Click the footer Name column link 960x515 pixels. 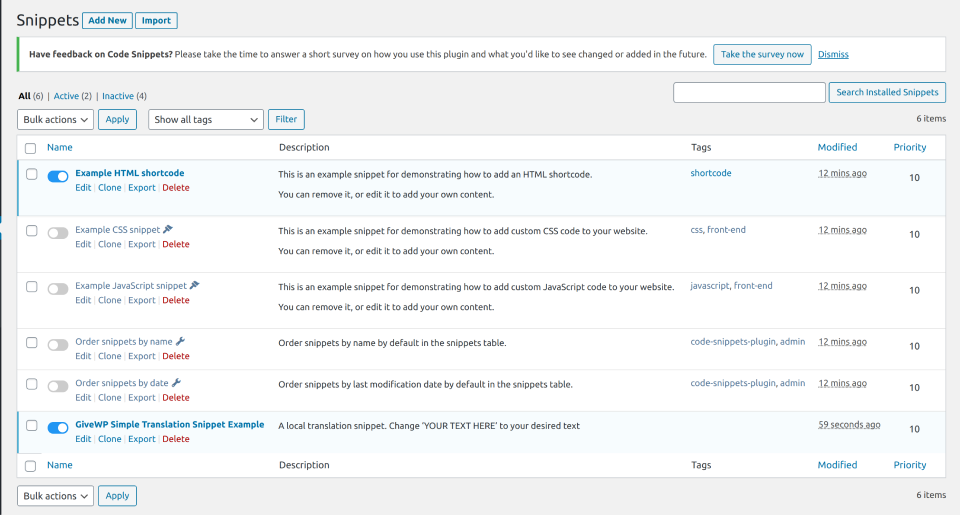[x=59, y=465]
